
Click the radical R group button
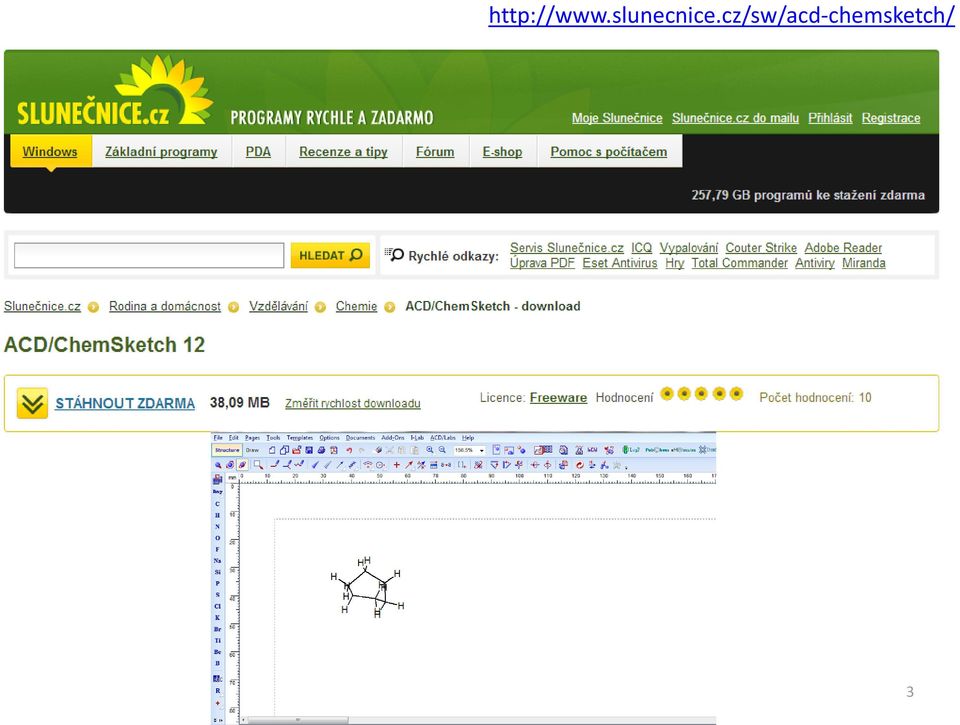217,691
